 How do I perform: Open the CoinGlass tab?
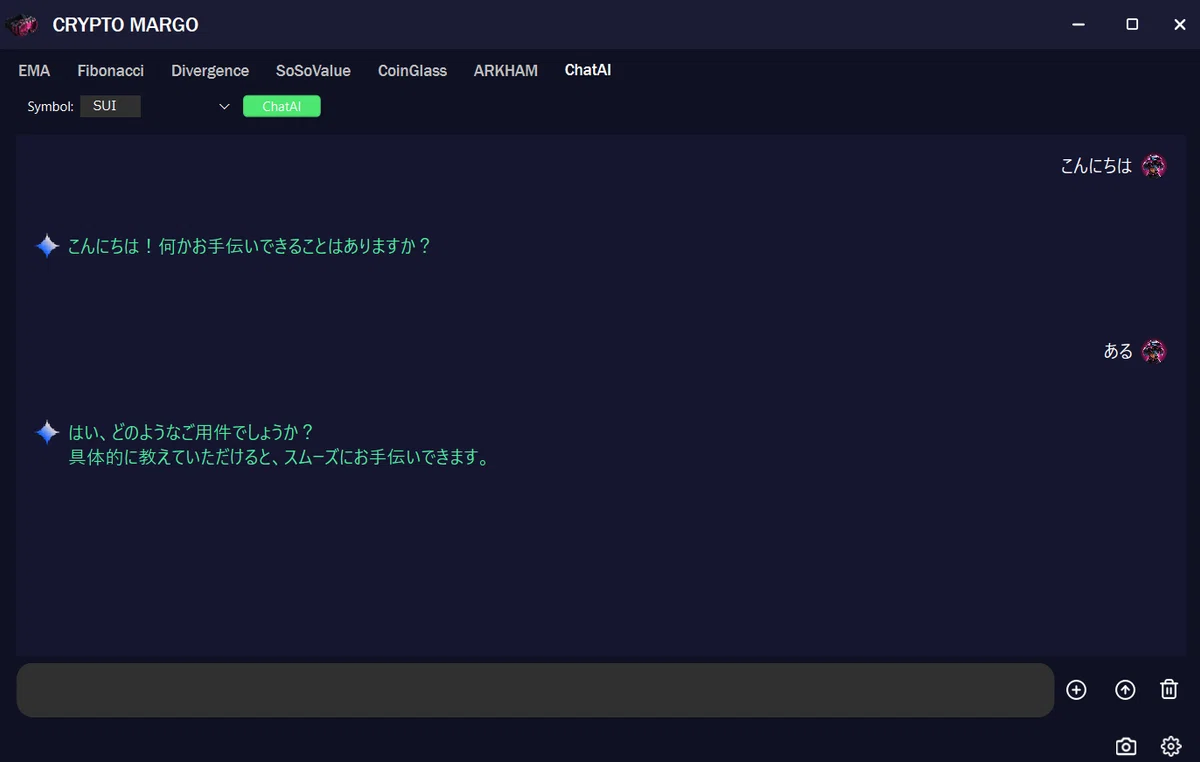412,71
